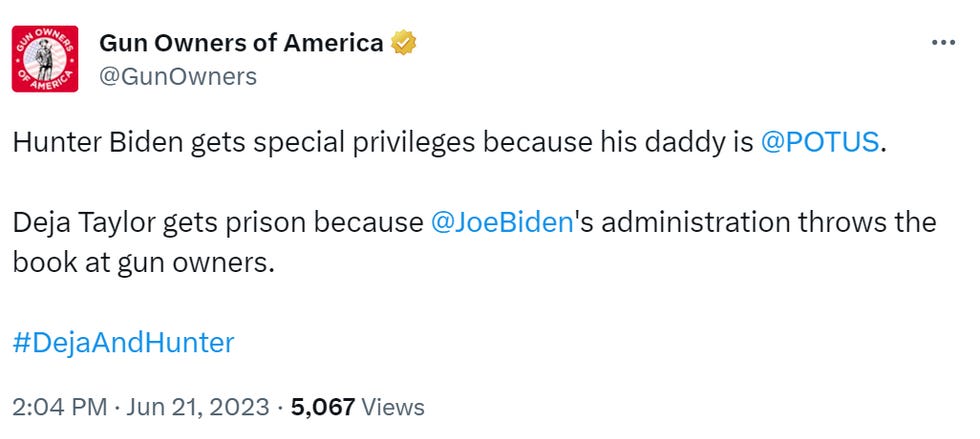This screenshot has height=439, width=980.
Task: Click the Gun Owners of America avatar
Action: pos(45,58)
